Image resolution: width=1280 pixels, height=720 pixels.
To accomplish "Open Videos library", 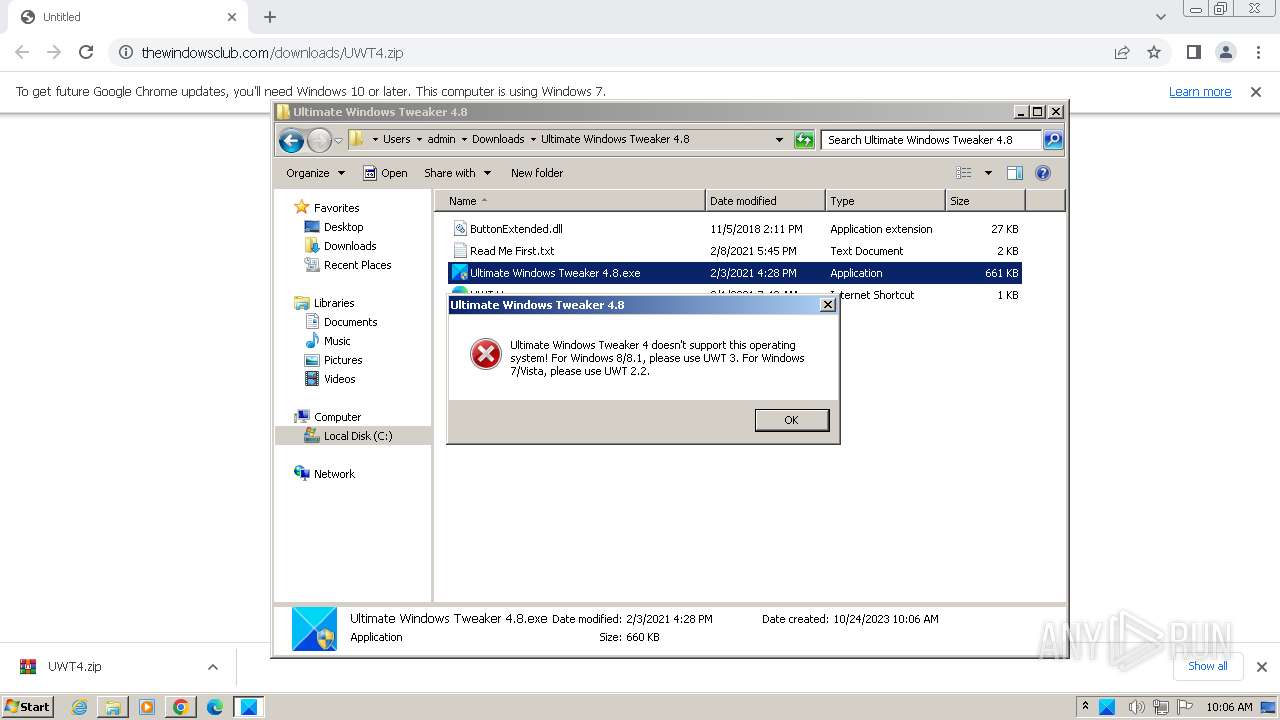I will pos(339,379).
